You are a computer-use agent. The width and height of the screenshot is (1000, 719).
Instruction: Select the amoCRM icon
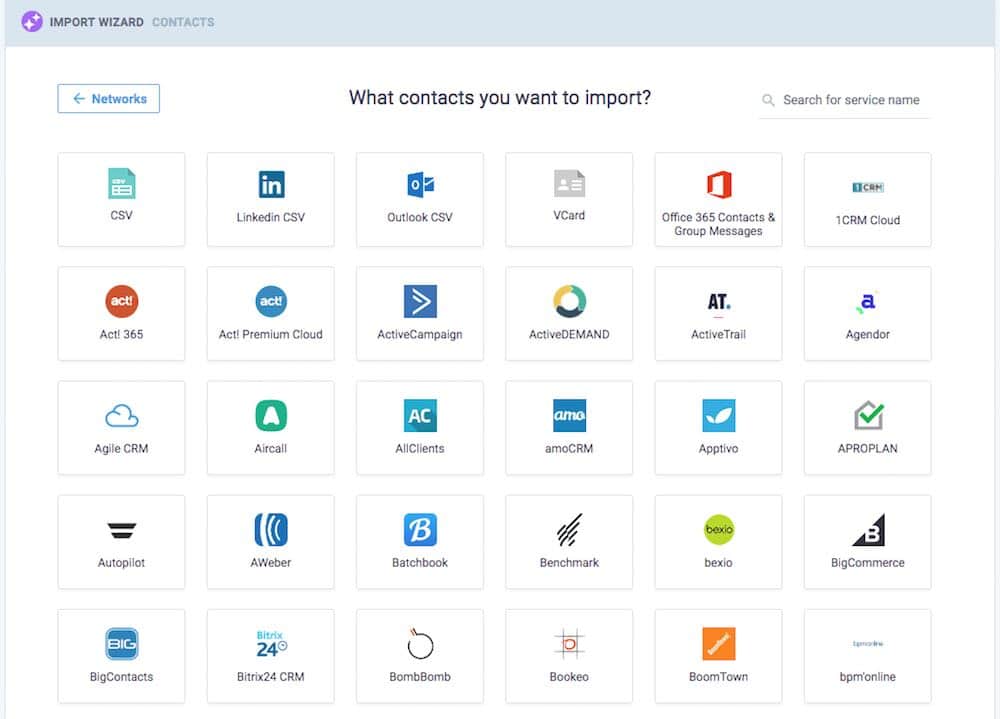point(570,415)
